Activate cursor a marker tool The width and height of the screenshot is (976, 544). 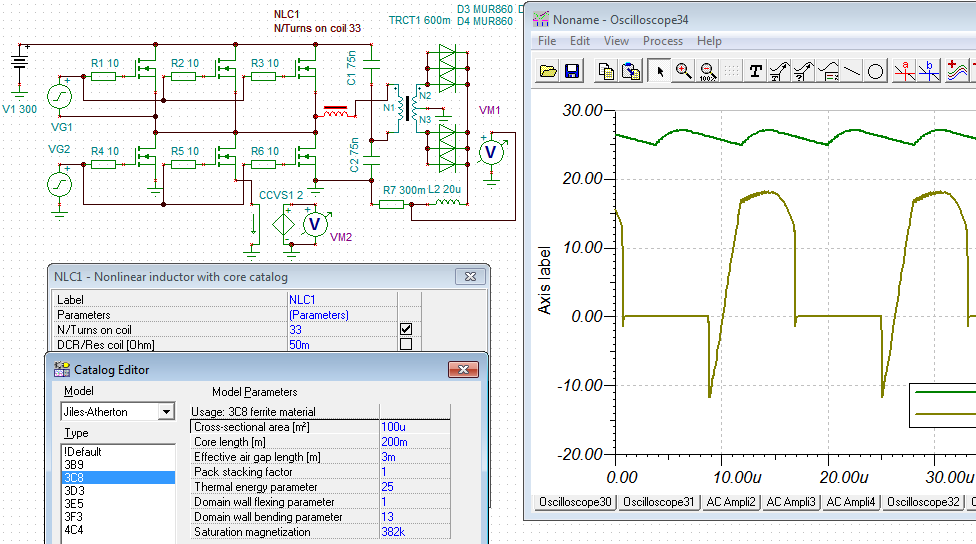coord(904,71)
